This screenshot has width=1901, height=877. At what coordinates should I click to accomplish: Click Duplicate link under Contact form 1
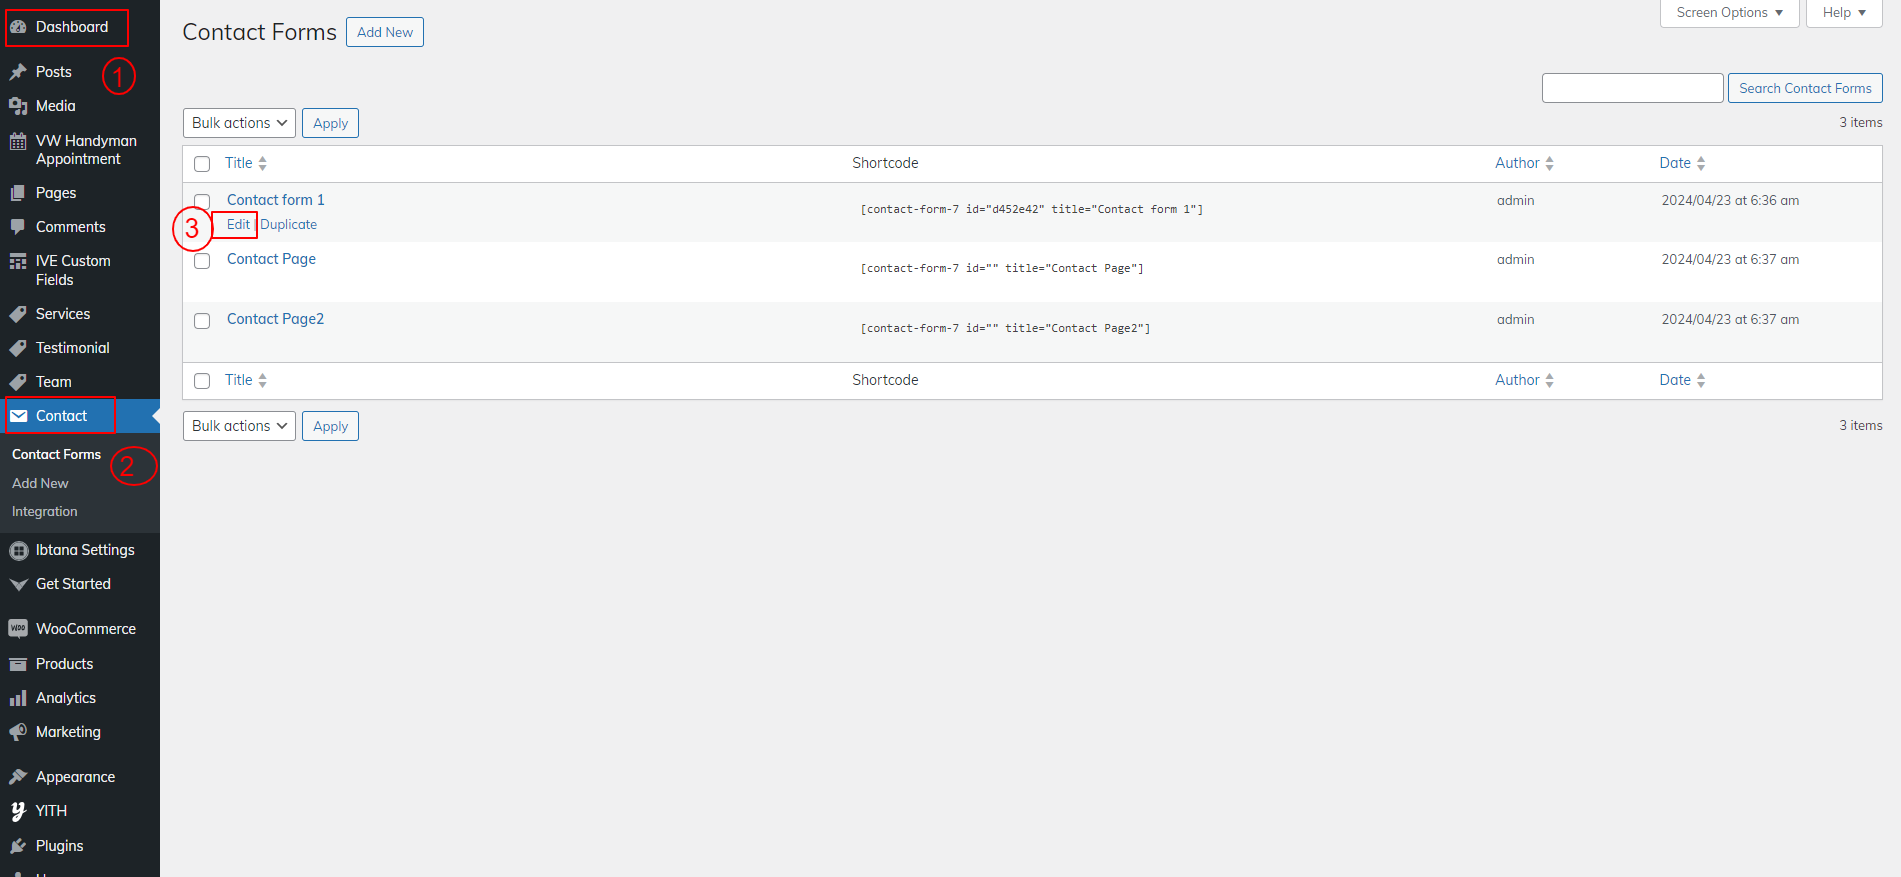(x=289, y=225)
